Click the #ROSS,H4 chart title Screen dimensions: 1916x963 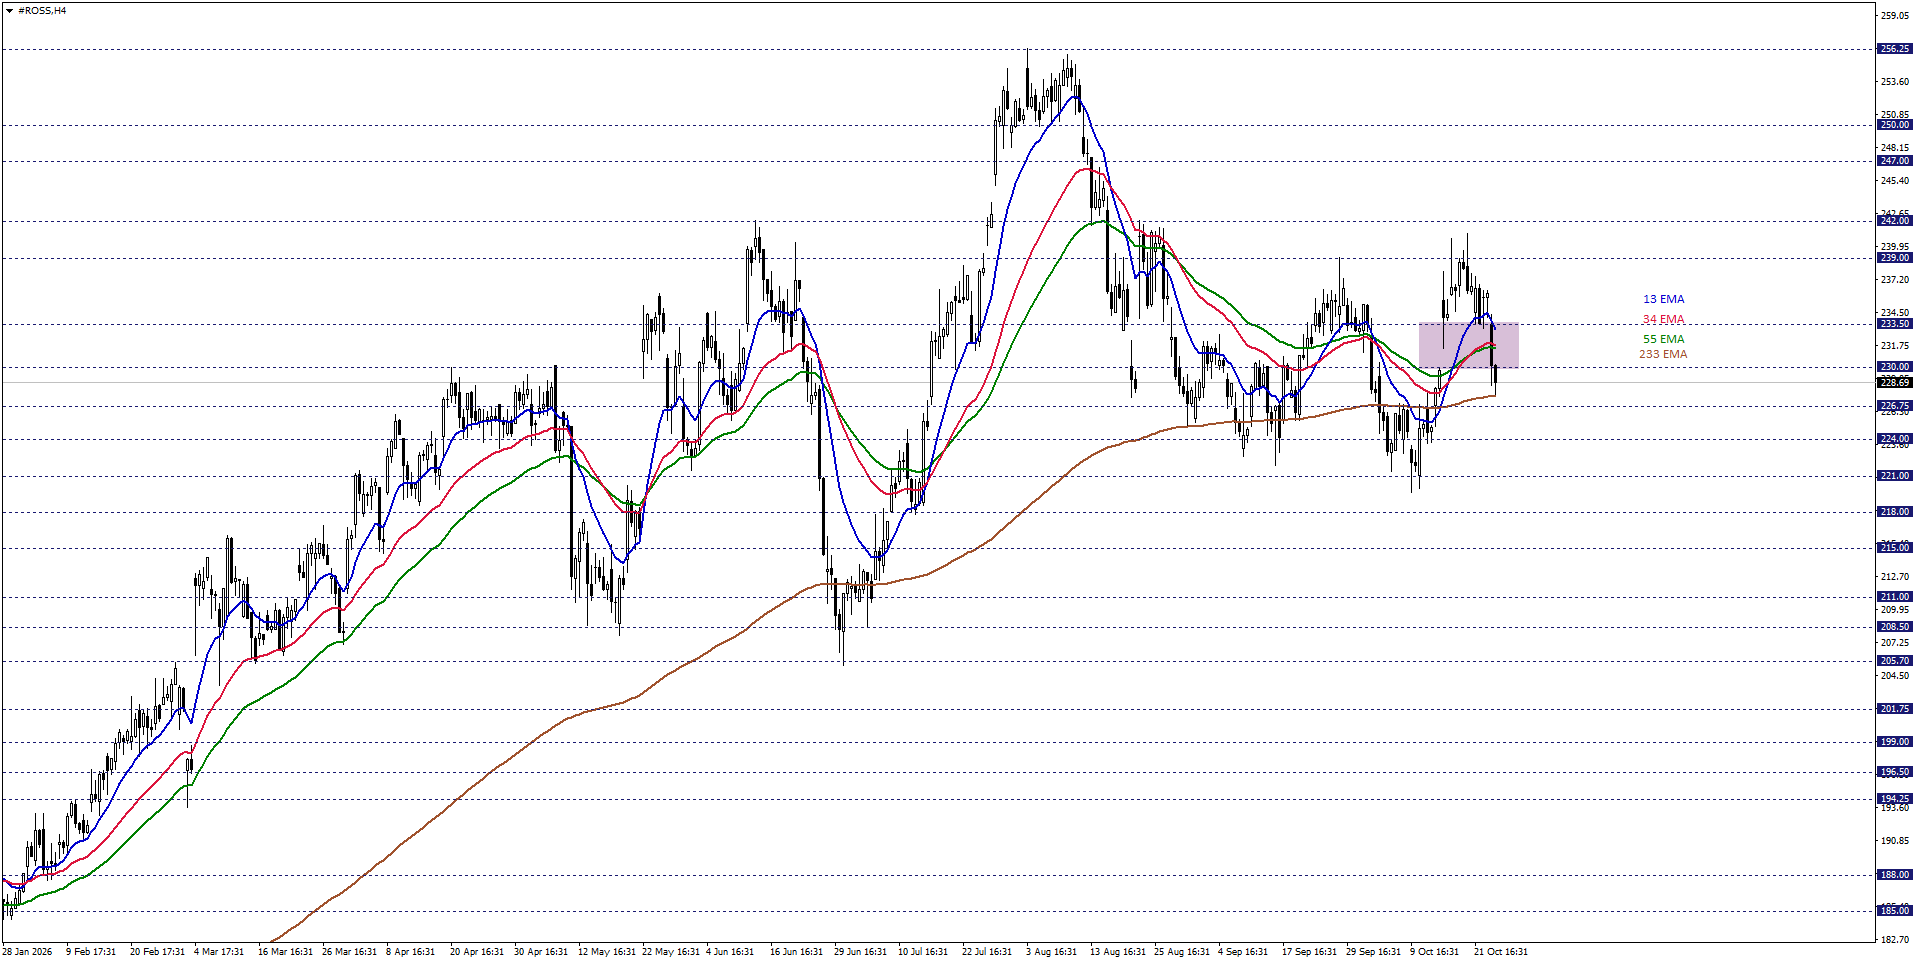(42, 11)
